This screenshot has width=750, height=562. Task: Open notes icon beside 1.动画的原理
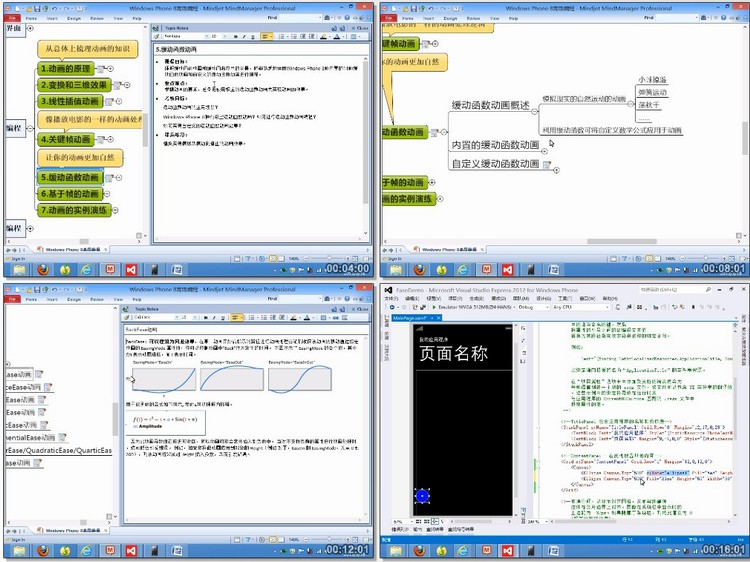100,69
